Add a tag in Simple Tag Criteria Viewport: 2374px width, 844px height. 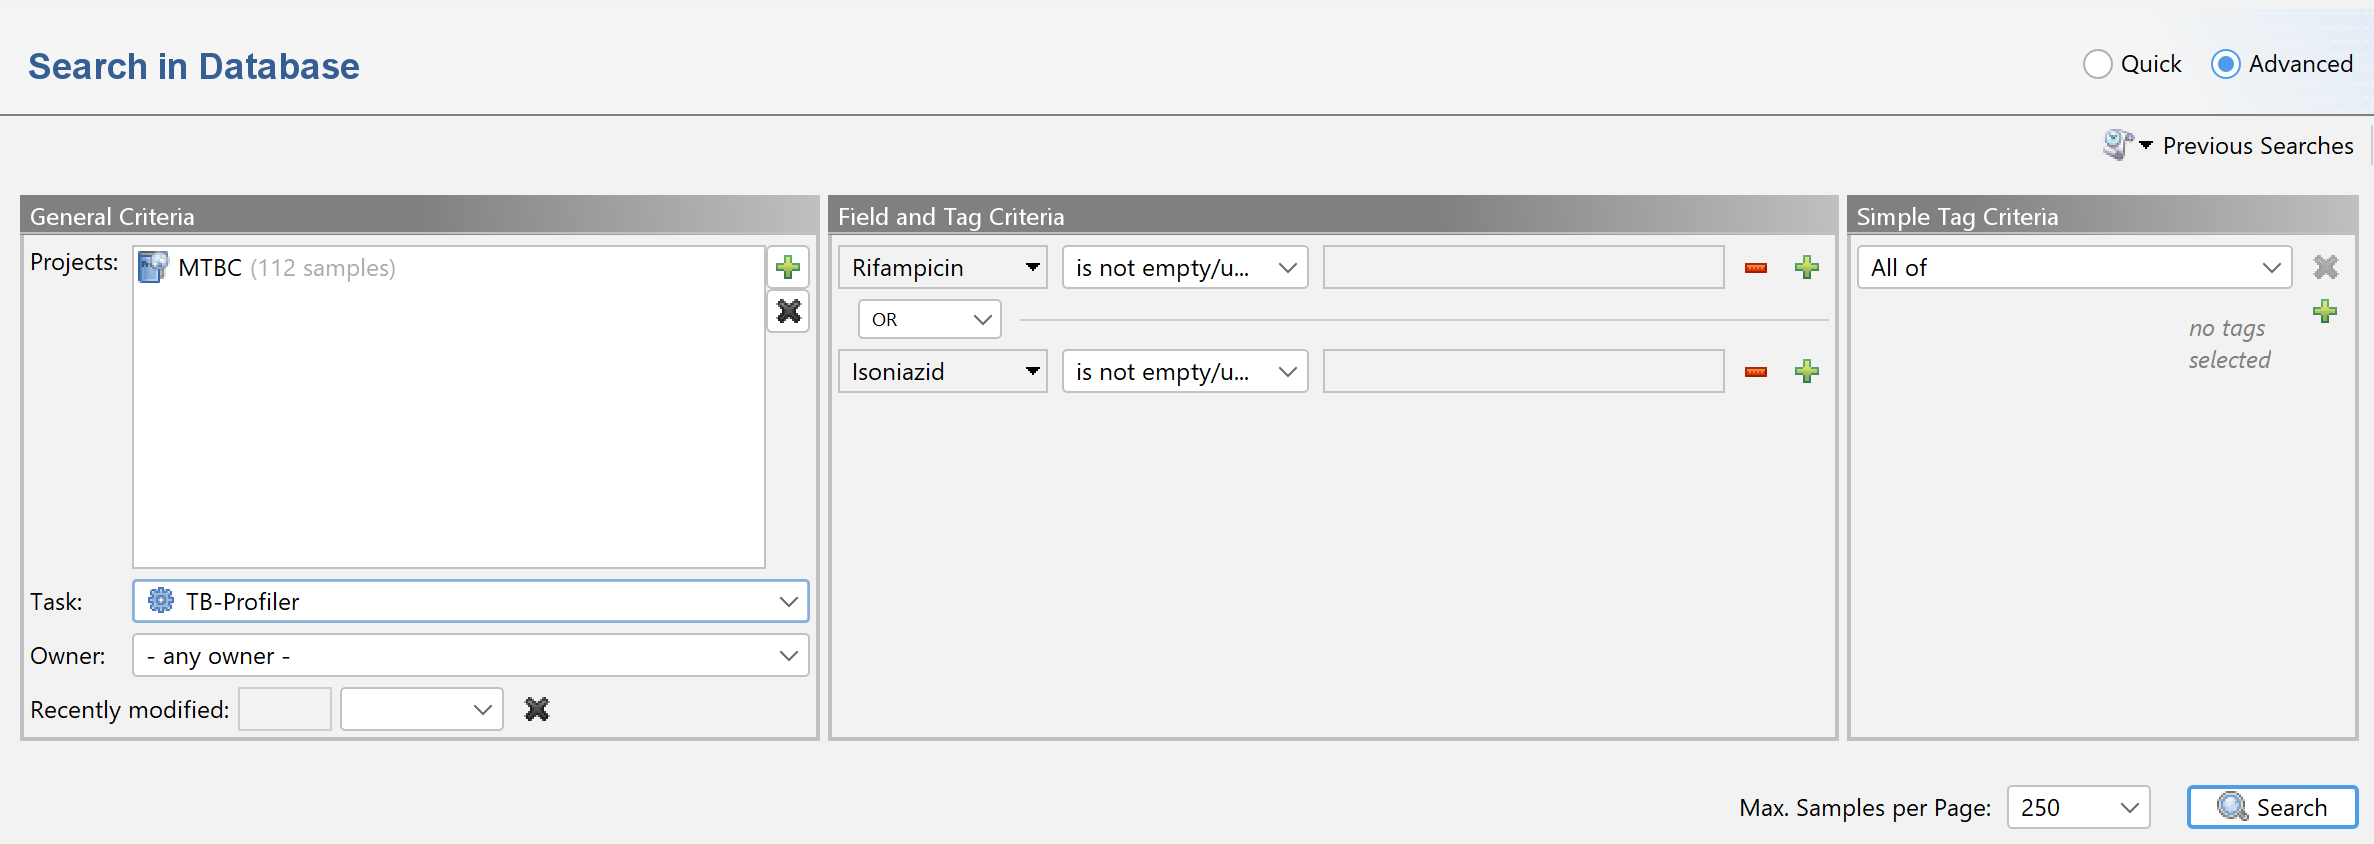pyautogui.click(x=2325, y=312)
